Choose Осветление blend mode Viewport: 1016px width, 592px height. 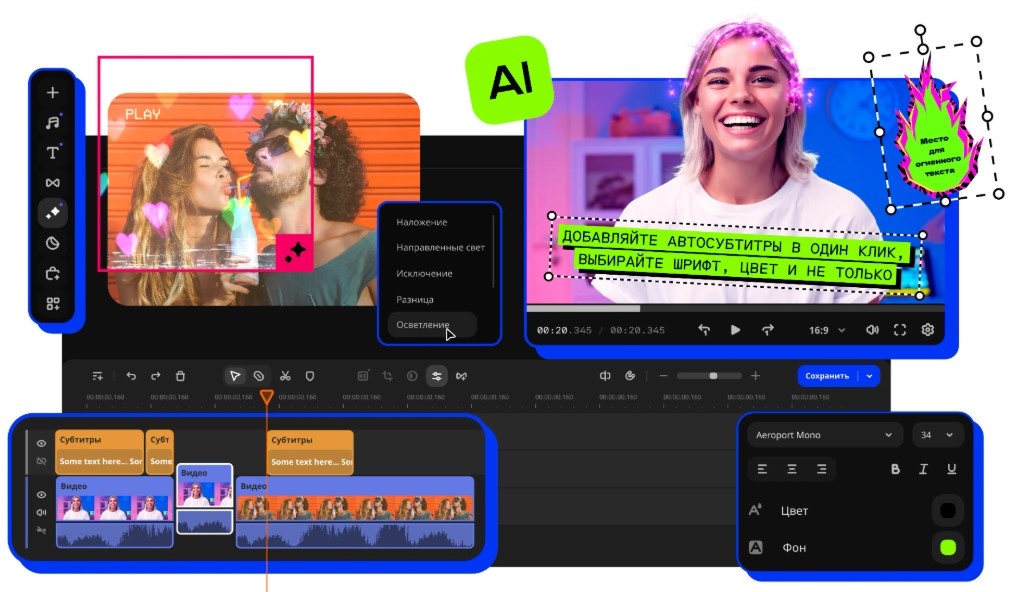coord(432,324)
